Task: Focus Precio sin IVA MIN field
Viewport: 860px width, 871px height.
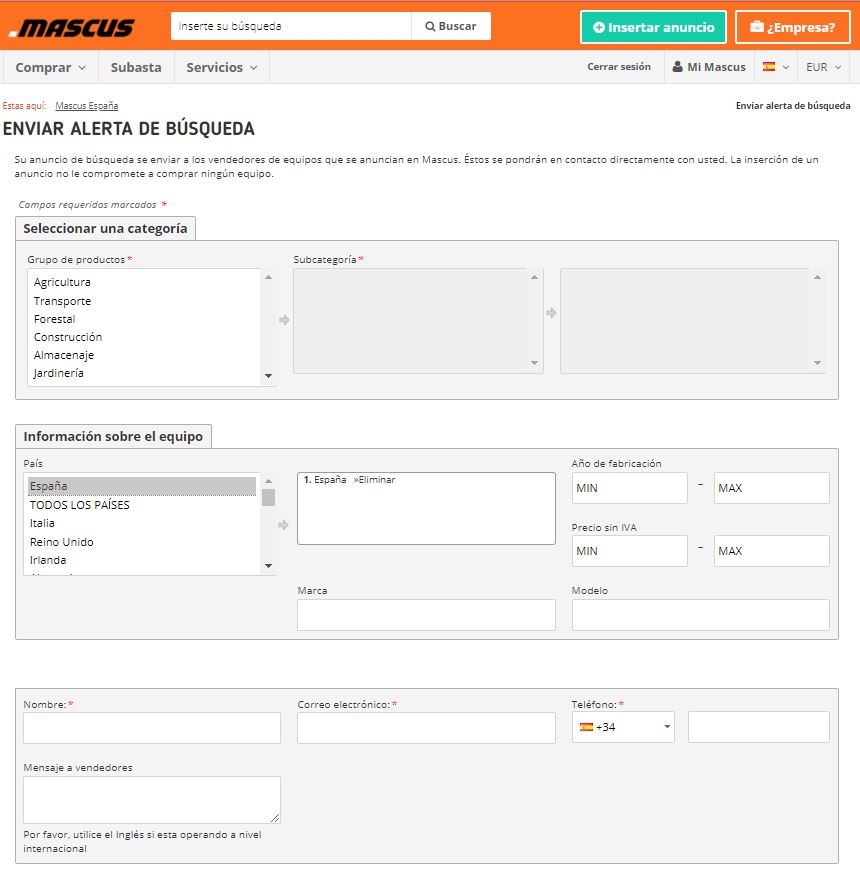Action: [x=629, y=551]
